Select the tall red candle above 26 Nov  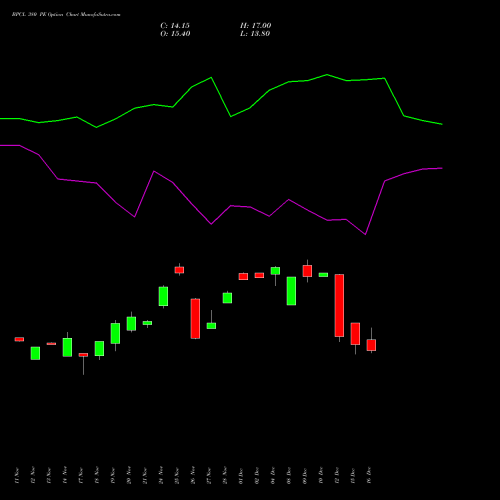coord(195,319)
